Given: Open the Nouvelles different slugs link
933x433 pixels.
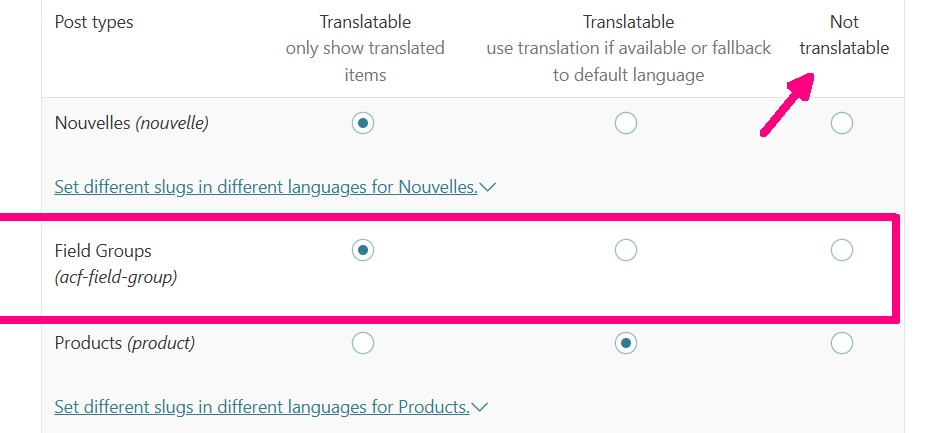Looking at the screenshot, I should point(265,187).
